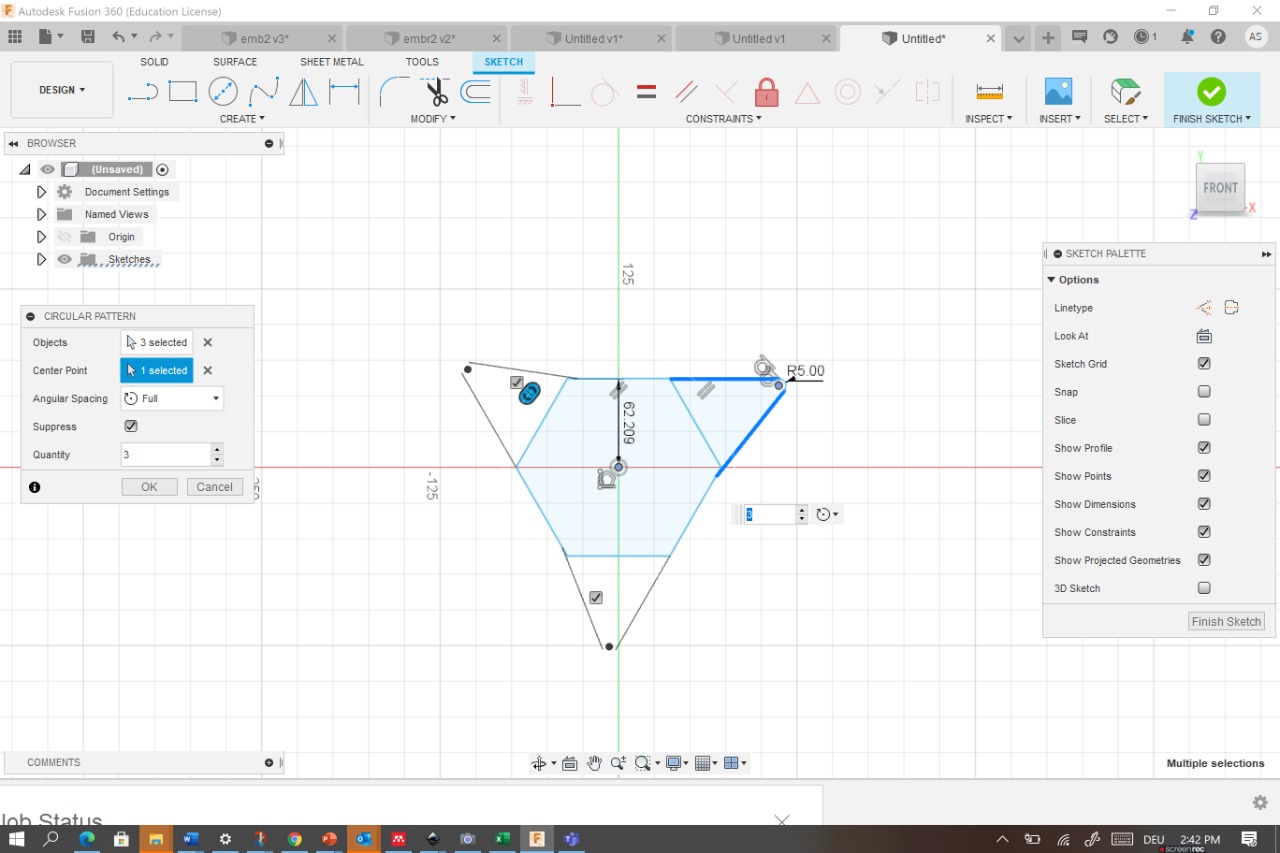The width and height of the screenshot is (1280, 853).
Task: Choose the Fillet tool
Action: [394, 92]
